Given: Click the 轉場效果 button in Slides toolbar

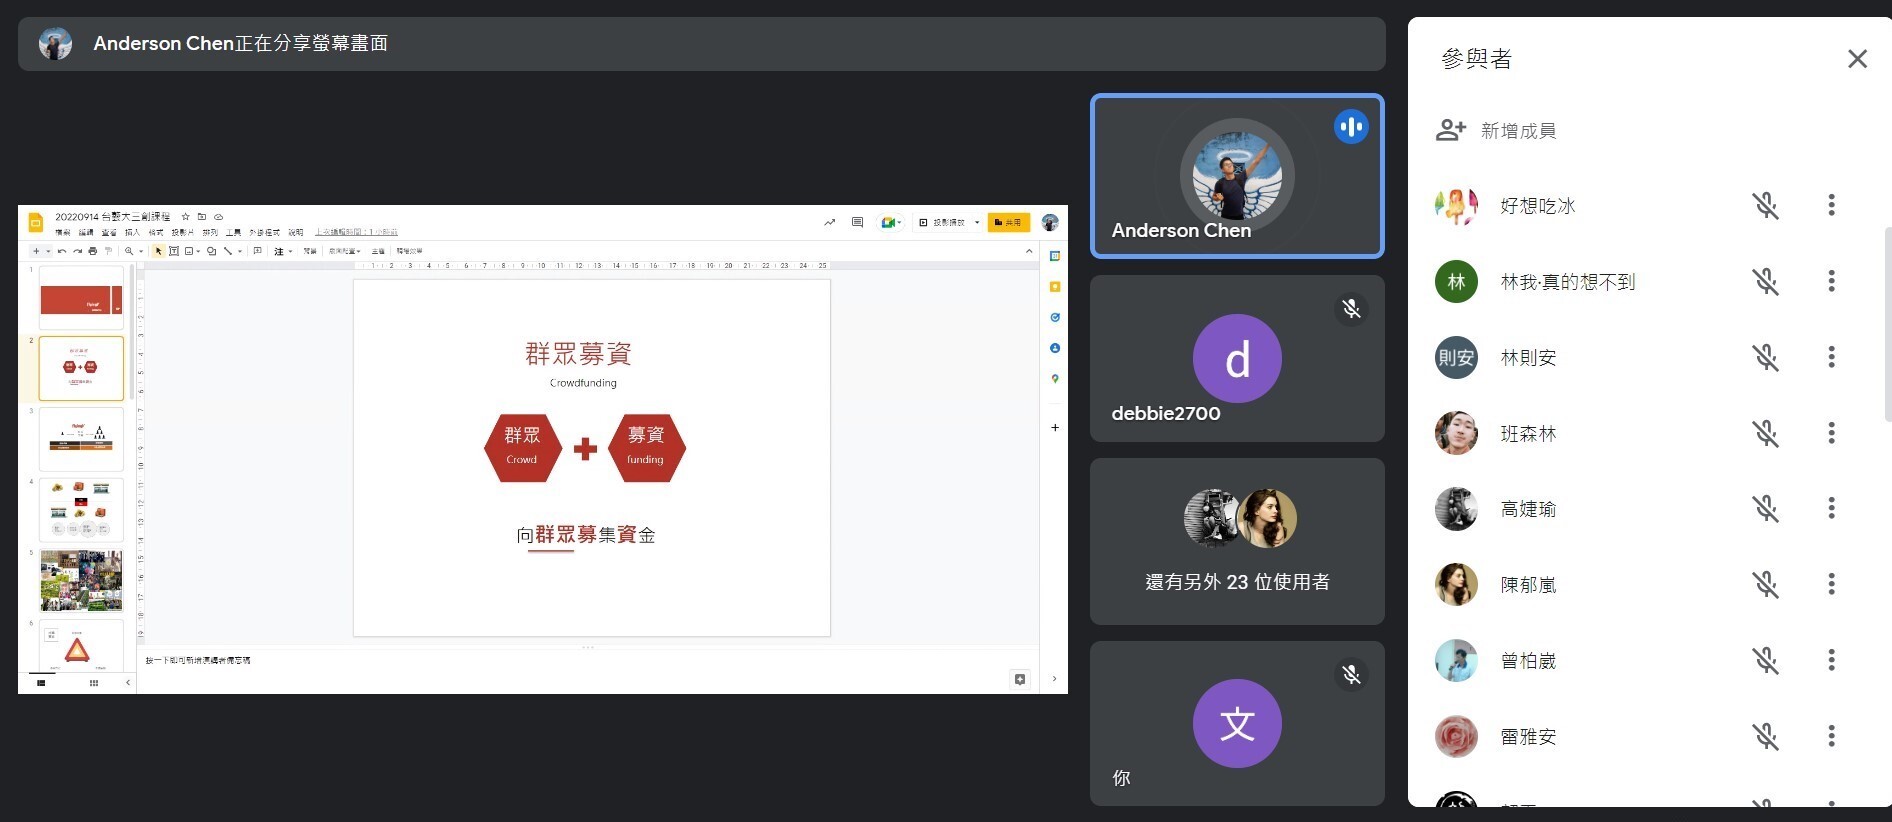Looking at the screenshot, I should pyautogui.click(x=409, y=251).
